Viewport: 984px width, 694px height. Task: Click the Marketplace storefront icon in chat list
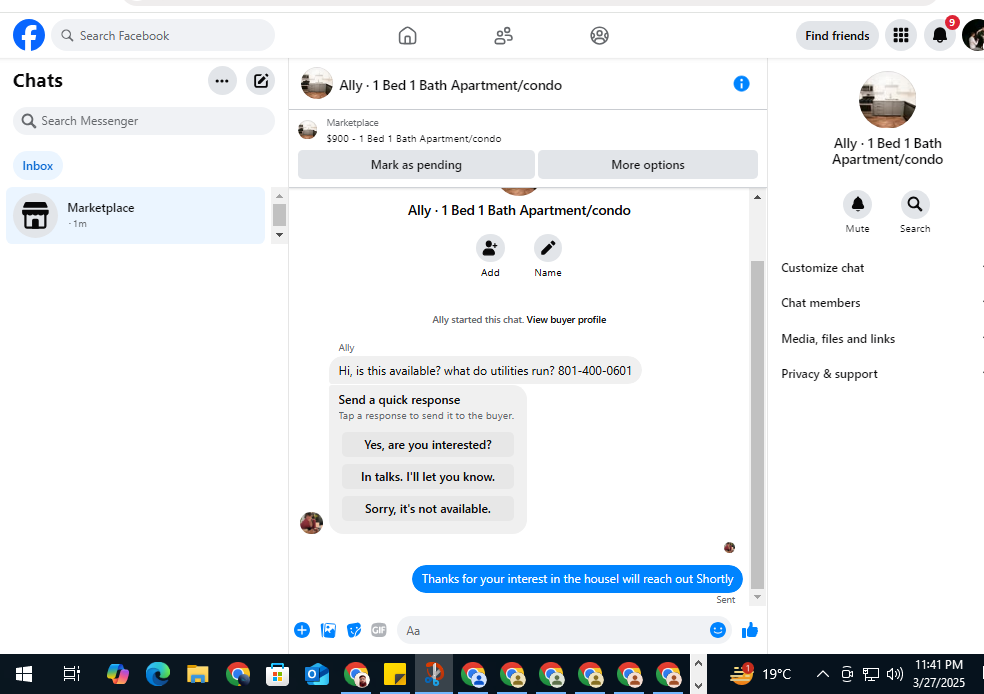(35, 215)
